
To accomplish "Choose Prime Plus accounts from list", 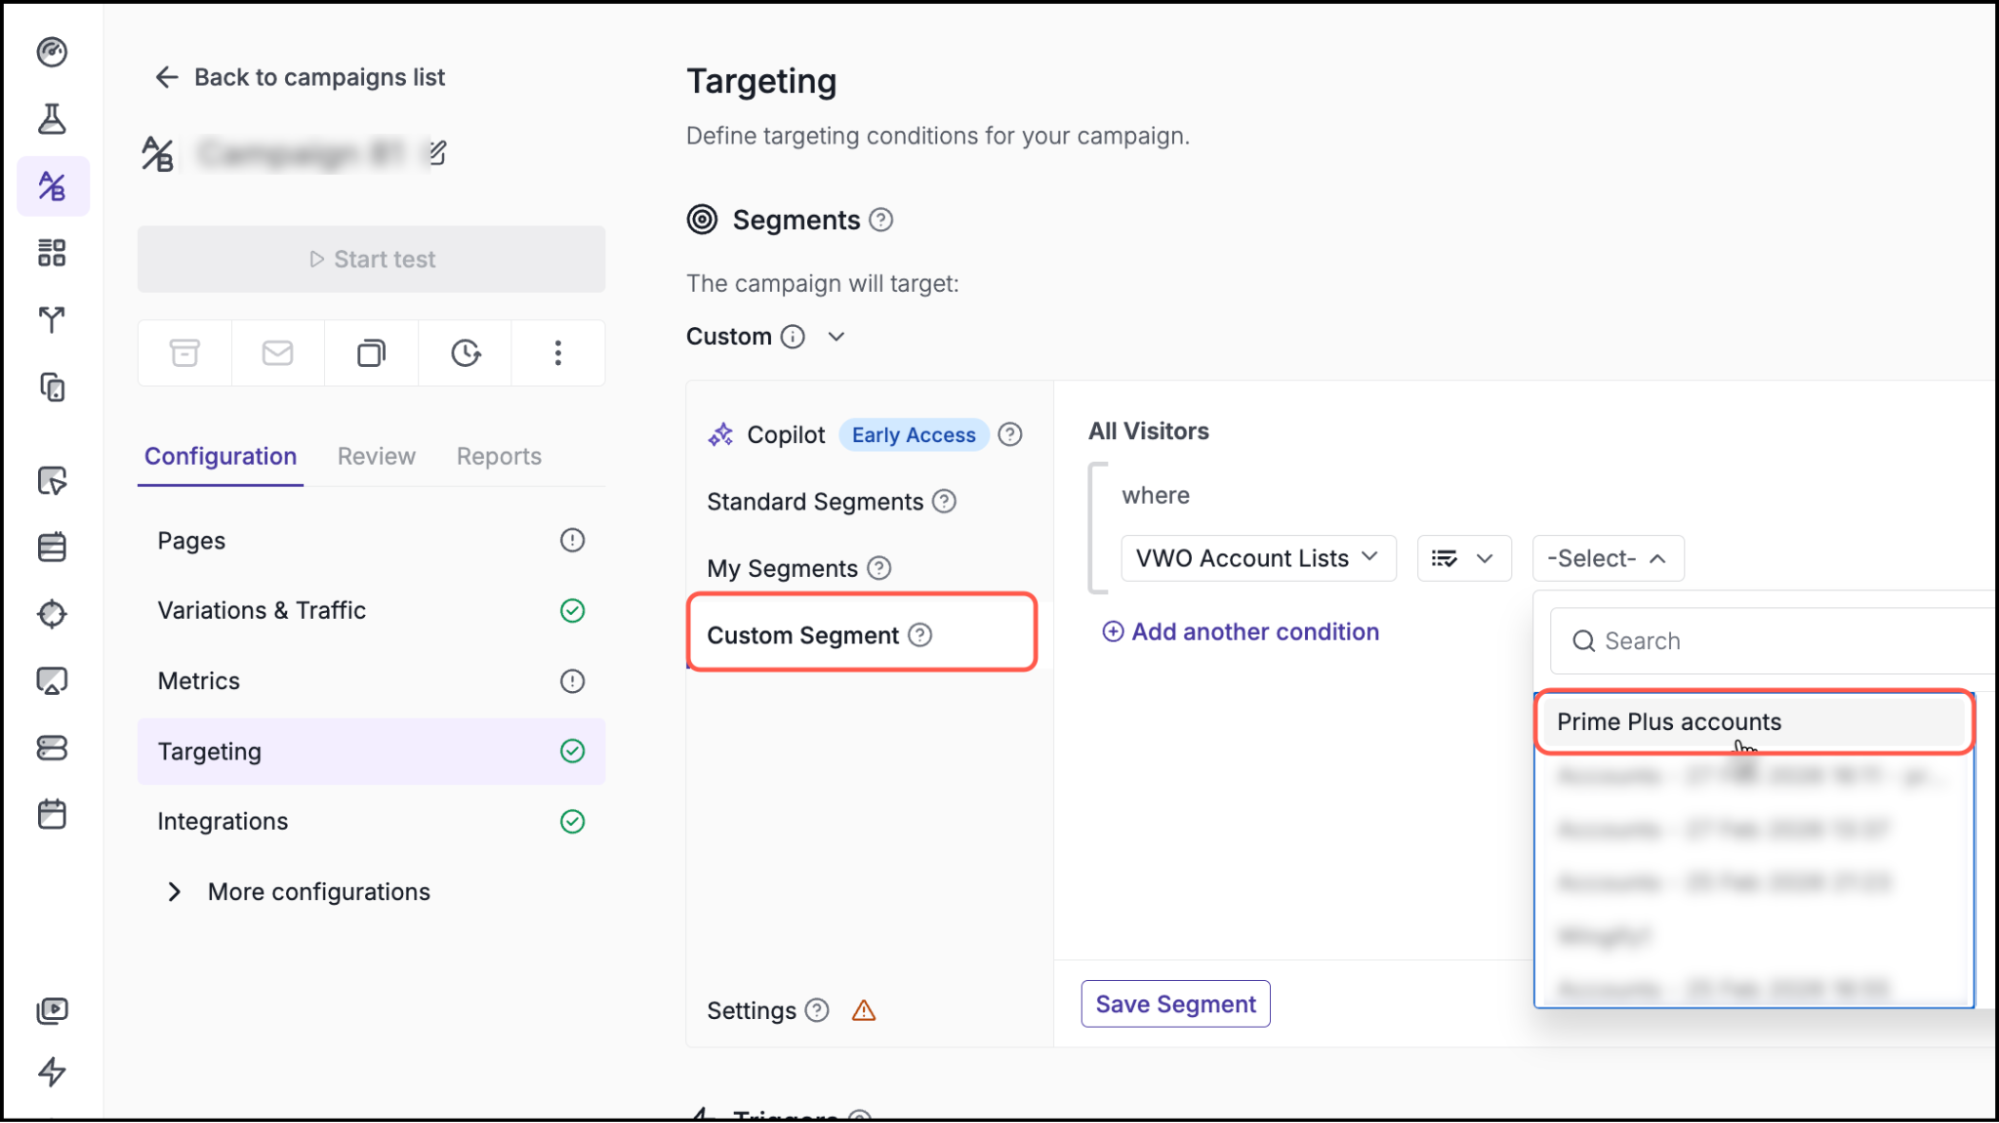I will (1668, 722).
